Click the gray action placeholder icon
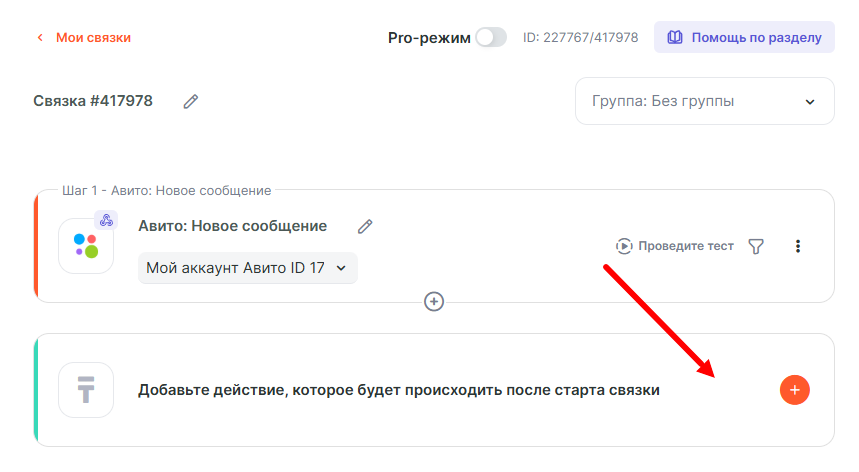Screen dimensions: 859x472 pyautogui.click(x=86, y=390)
